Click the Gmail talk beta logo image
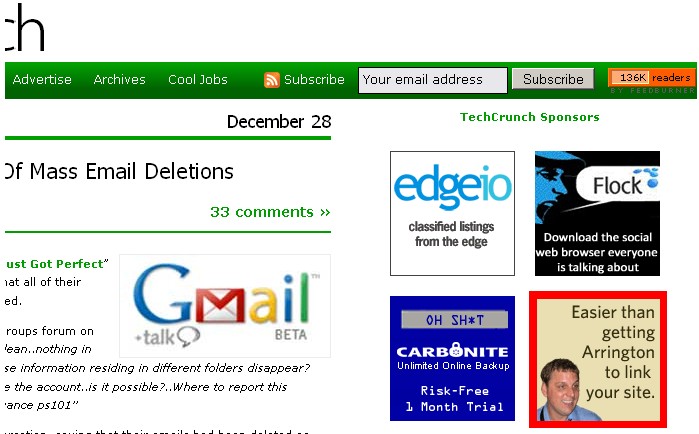Image resolution: width=699 pixels, height=434 pixels. [x=225, y=306]
